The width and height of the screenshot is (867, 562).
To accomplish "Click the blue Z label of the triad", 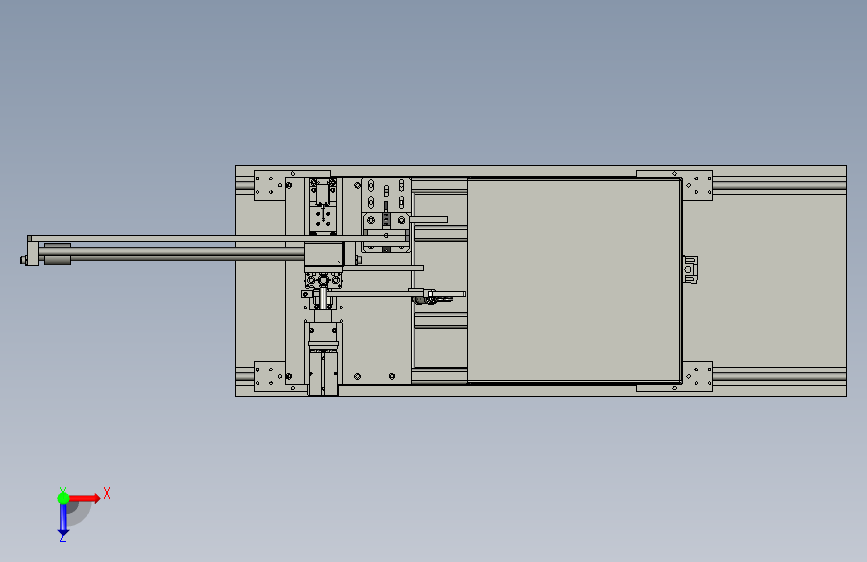I will [62, 537].
